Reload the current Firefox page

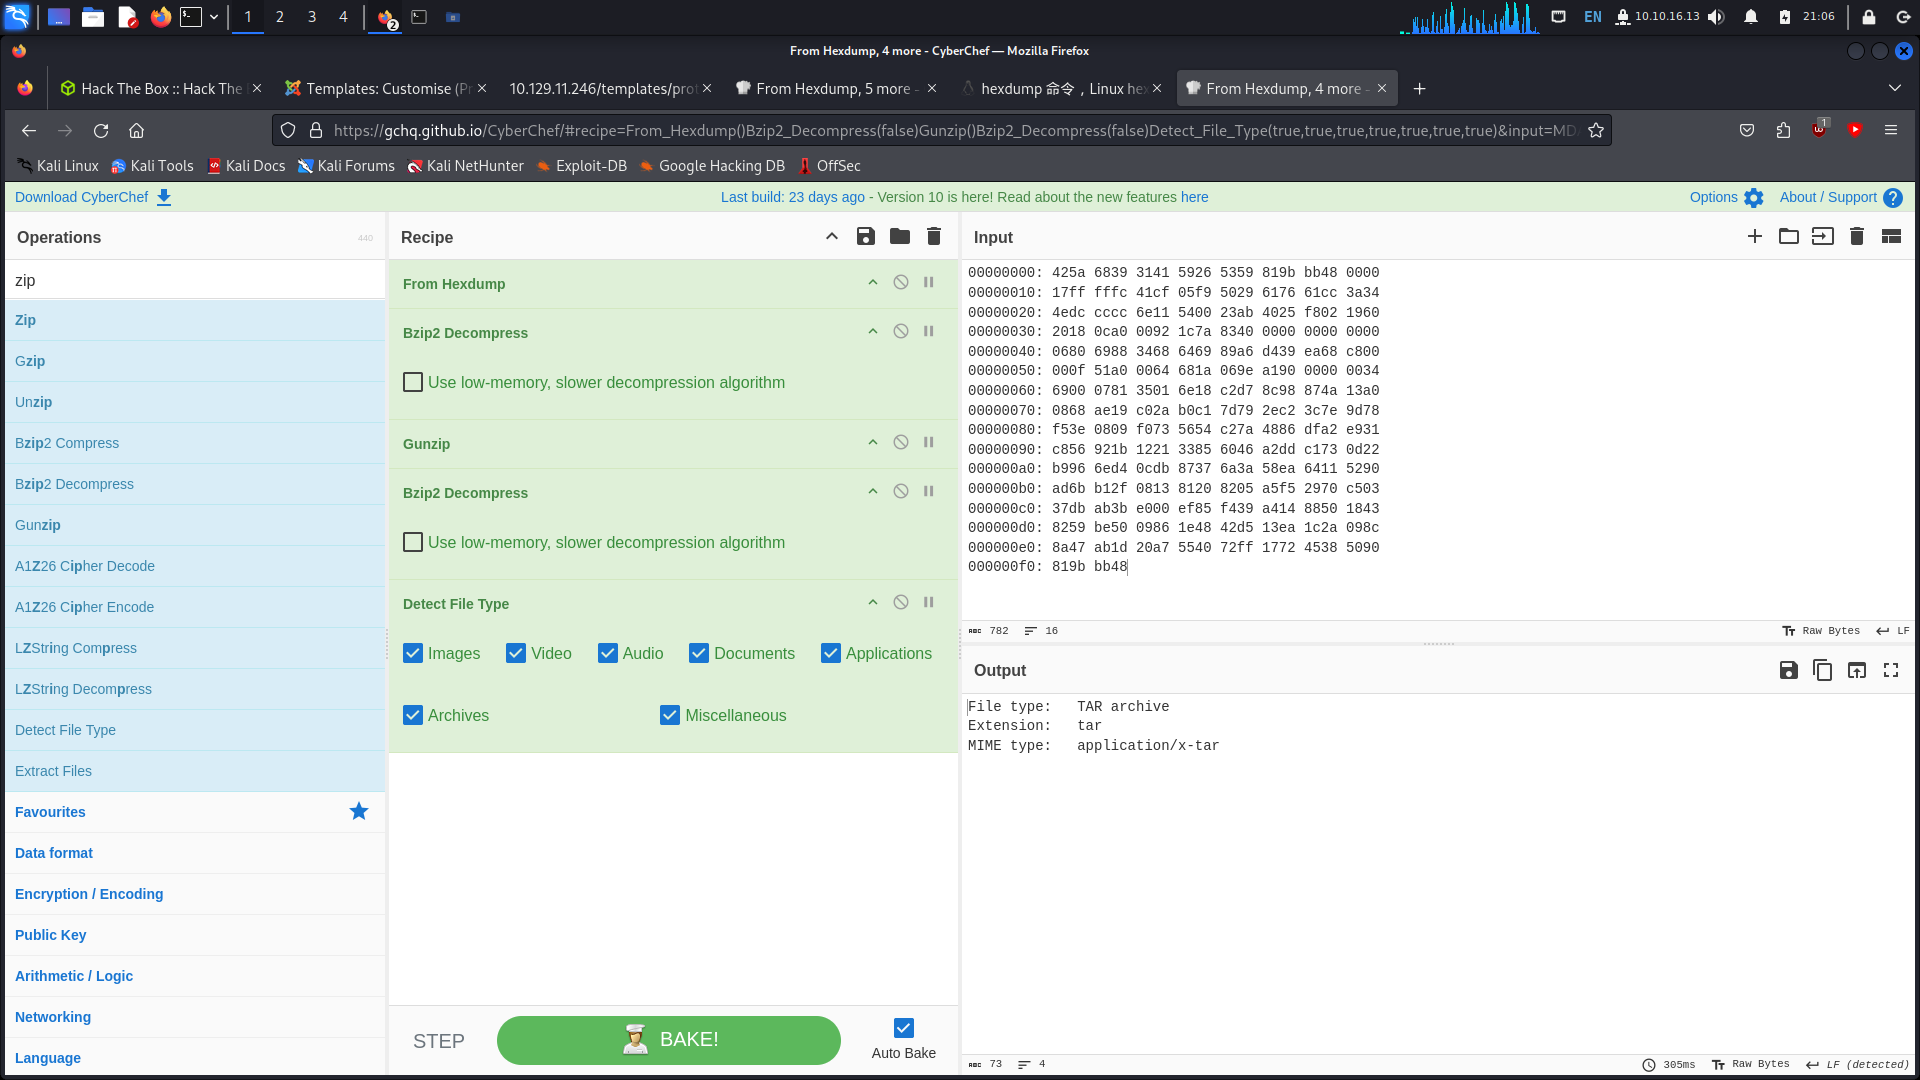(101, 131)
